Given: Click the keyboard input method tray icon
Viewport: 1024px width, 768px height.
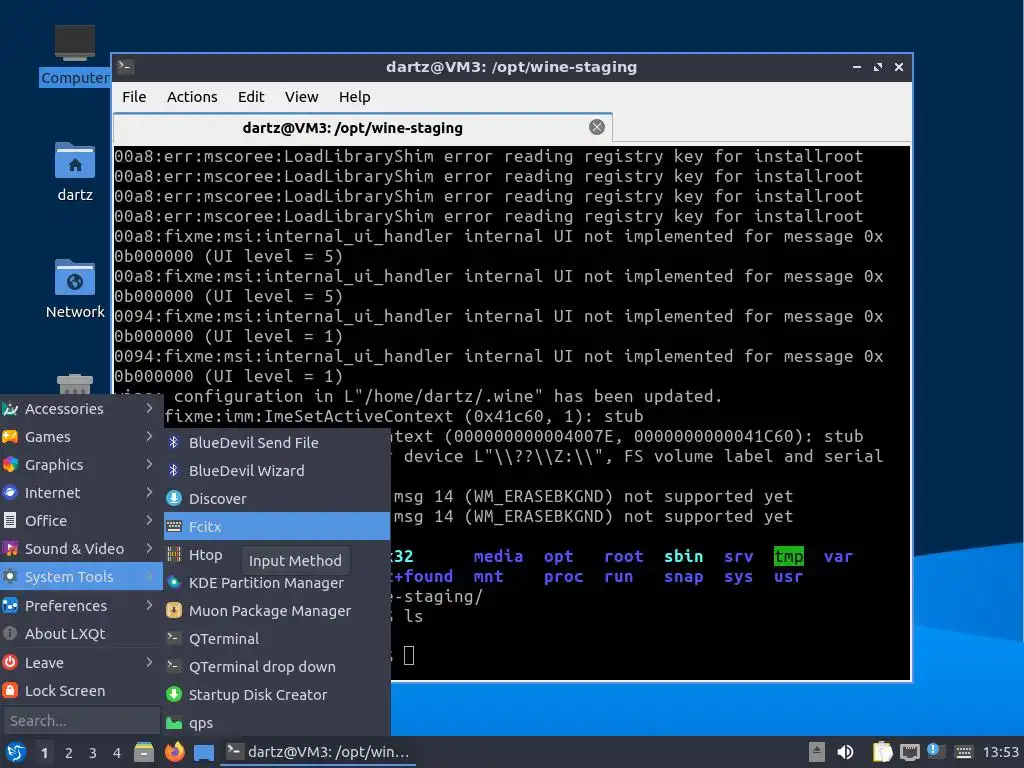Looking at the screenshot, I should [x=963, y=752].
